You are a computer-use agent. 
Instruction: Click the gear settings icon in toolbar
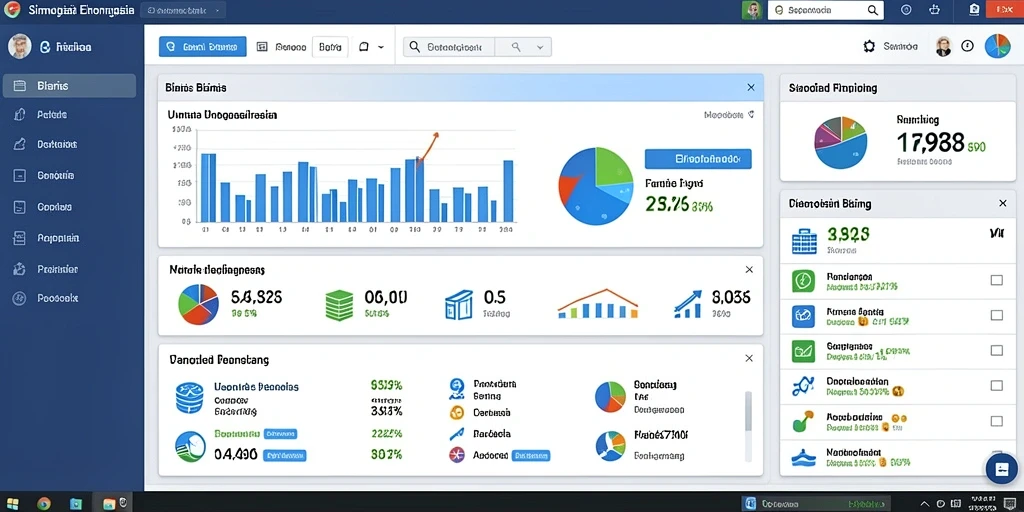[869, 46]
